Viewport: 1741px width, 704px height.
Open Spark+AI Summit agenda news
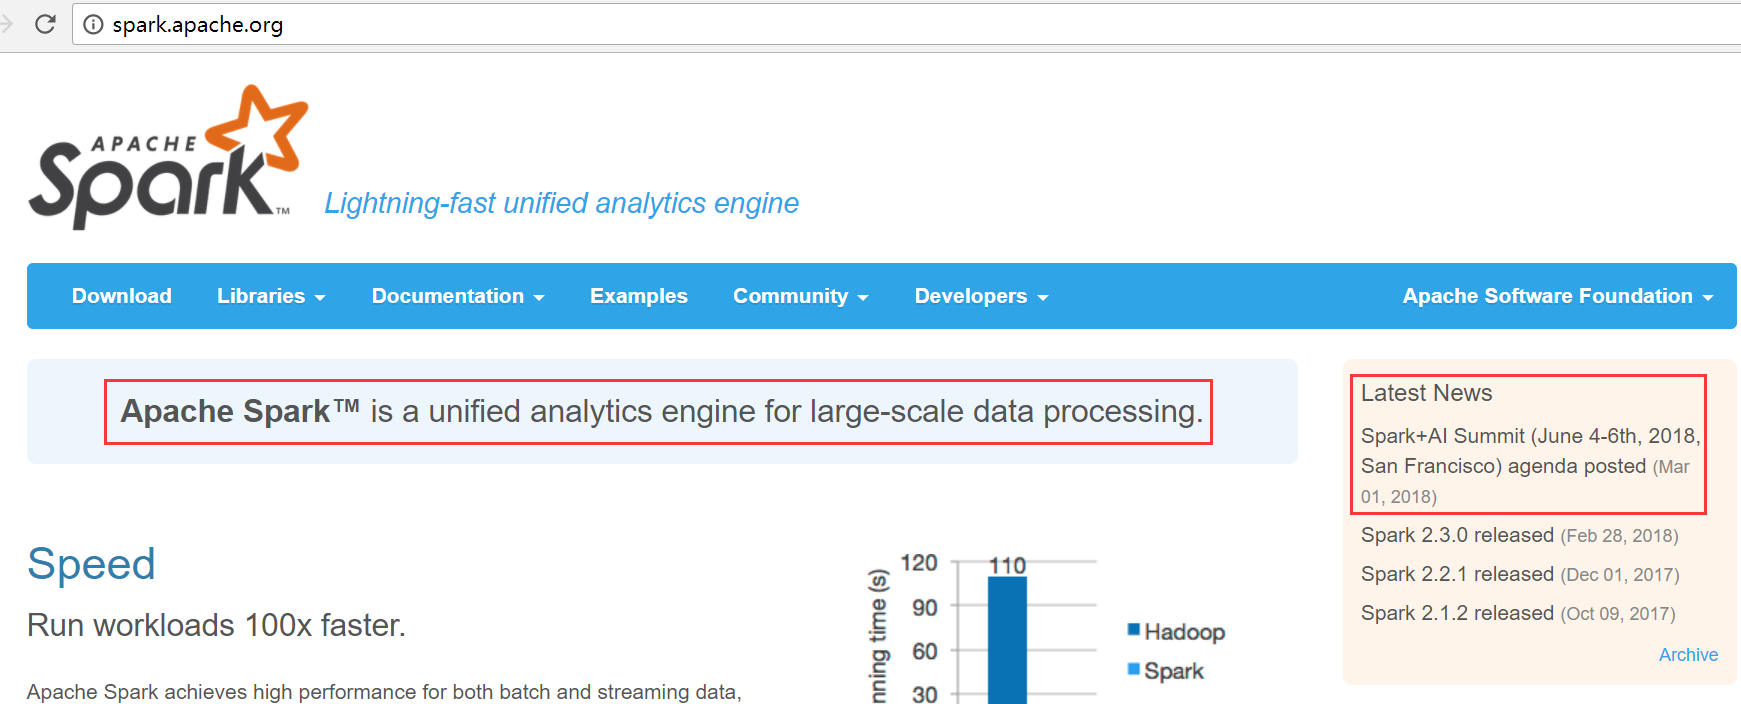pos(1530,451)
